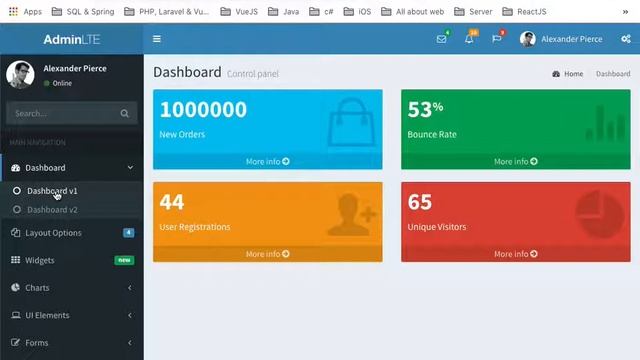Open the control sidebar gears icon
The image size is (640, 360).
click(x=626, y=39)
